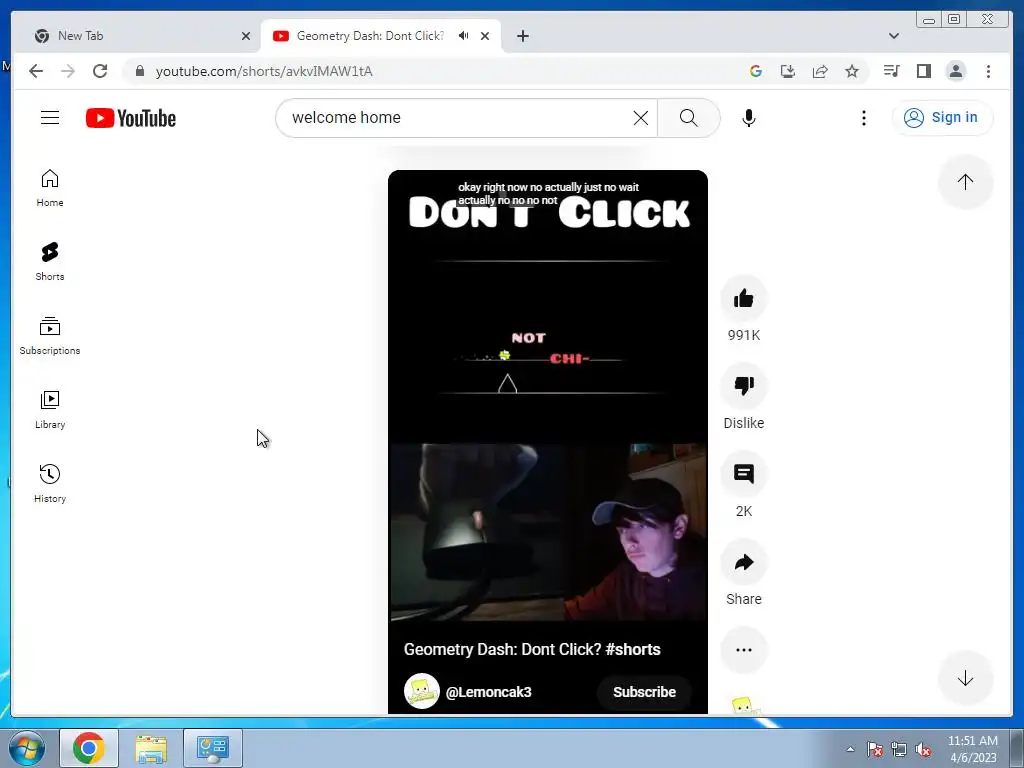Open the Windows Start menu
Screen dimensions: 1024x768
click(26, 748)
